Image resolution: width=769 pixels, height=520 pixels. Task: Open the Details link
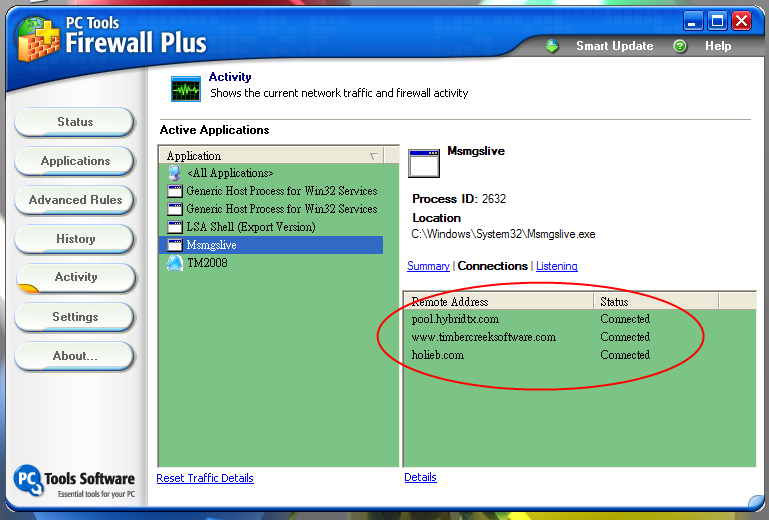[420, 477]
